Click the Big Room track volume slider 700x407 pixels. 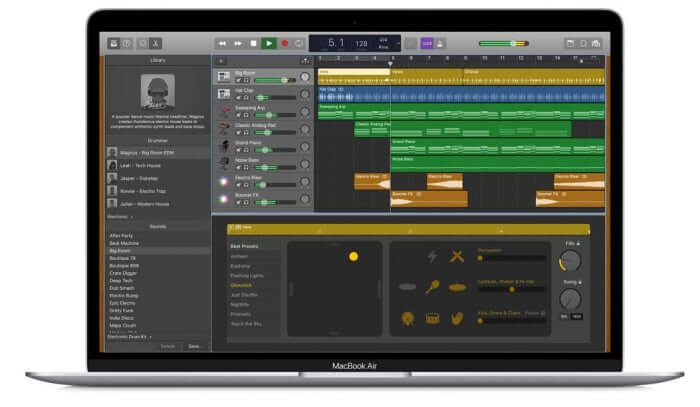(275, 80)
